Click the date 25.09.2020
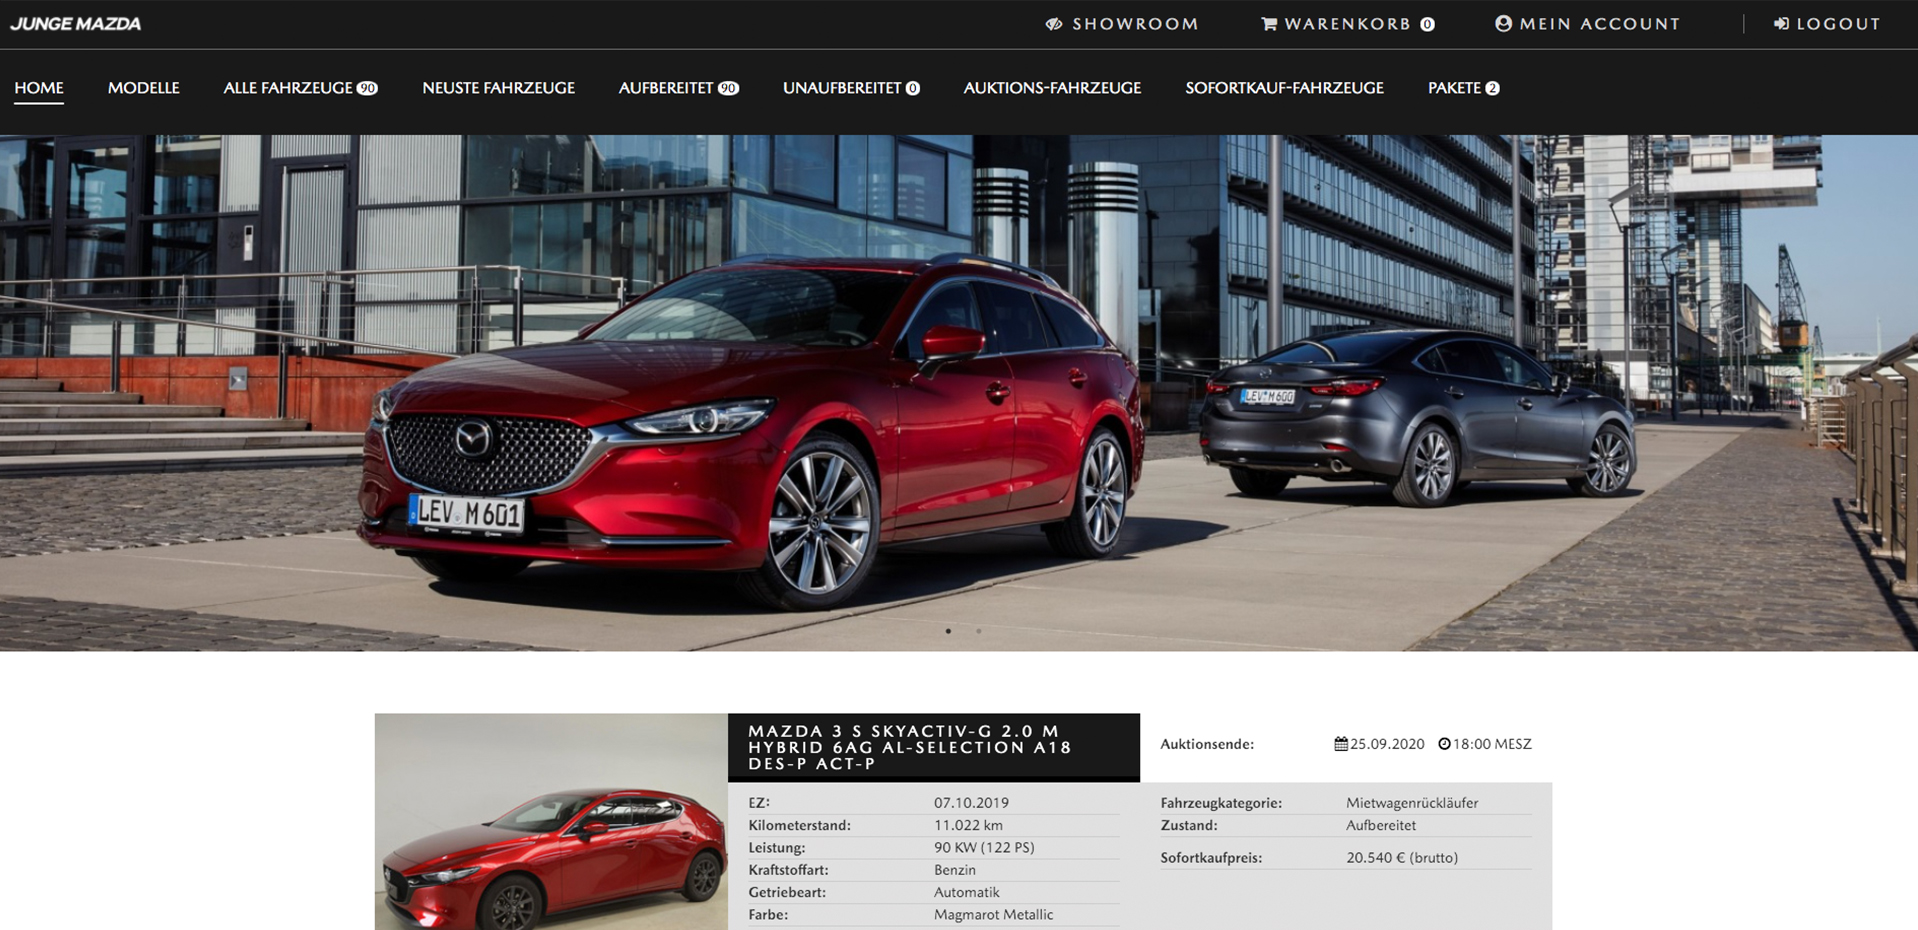The height and width of the screenshot is (930, 1918). coord(1387,744)
